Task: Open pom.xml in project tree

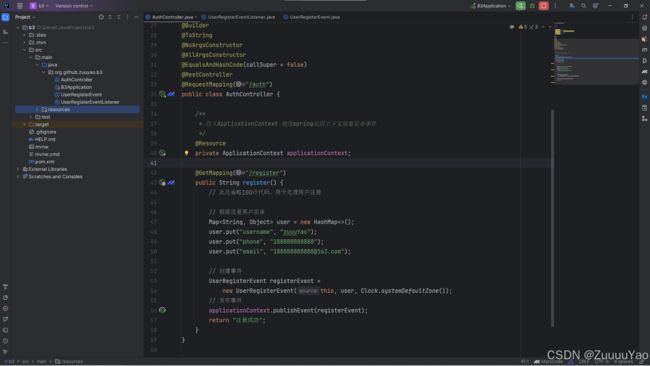Action: 41,162
